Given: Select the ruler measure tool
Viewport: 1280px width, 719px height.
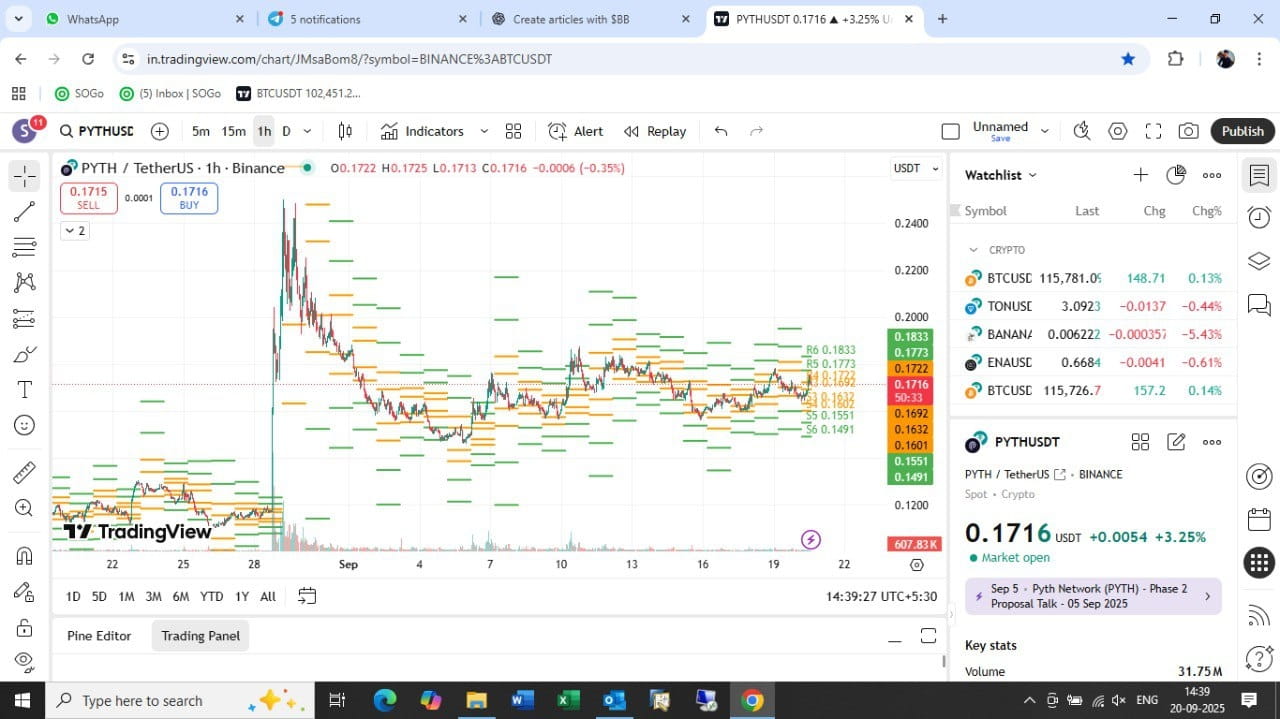Looking at the screenshot, I should click(x=25, y=472).
